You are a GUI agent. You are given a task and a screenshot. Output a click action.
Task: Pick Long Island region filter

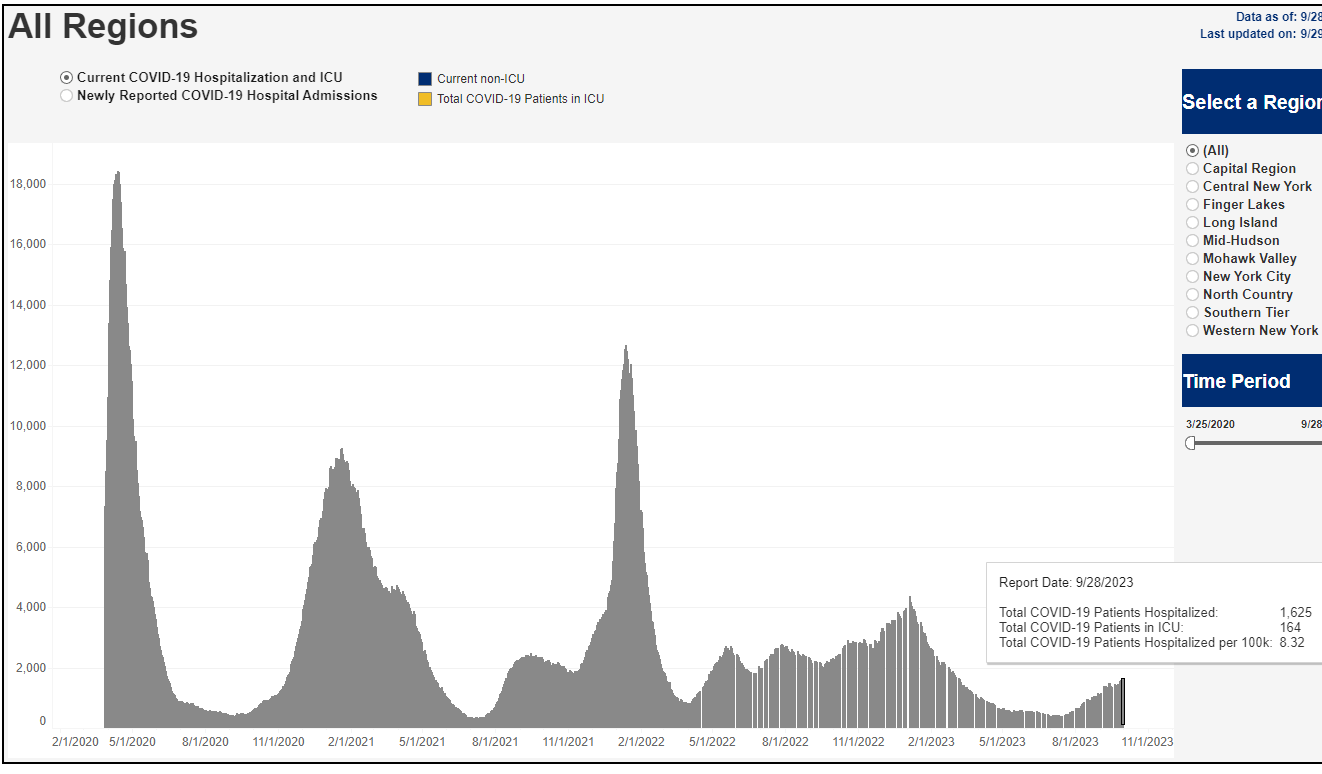[x=1192, y=223]
